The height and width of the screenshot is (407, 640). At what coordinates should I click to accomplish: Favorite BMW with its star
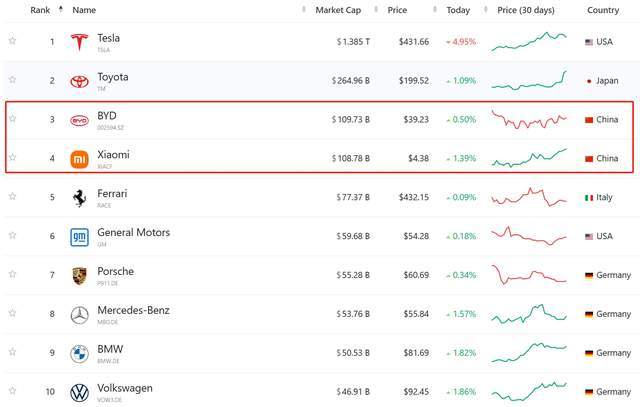[13, 352]
